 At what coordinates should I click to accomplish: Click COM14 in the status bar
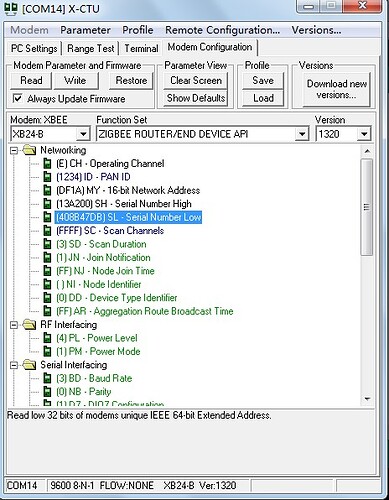[x=22, y=485]
